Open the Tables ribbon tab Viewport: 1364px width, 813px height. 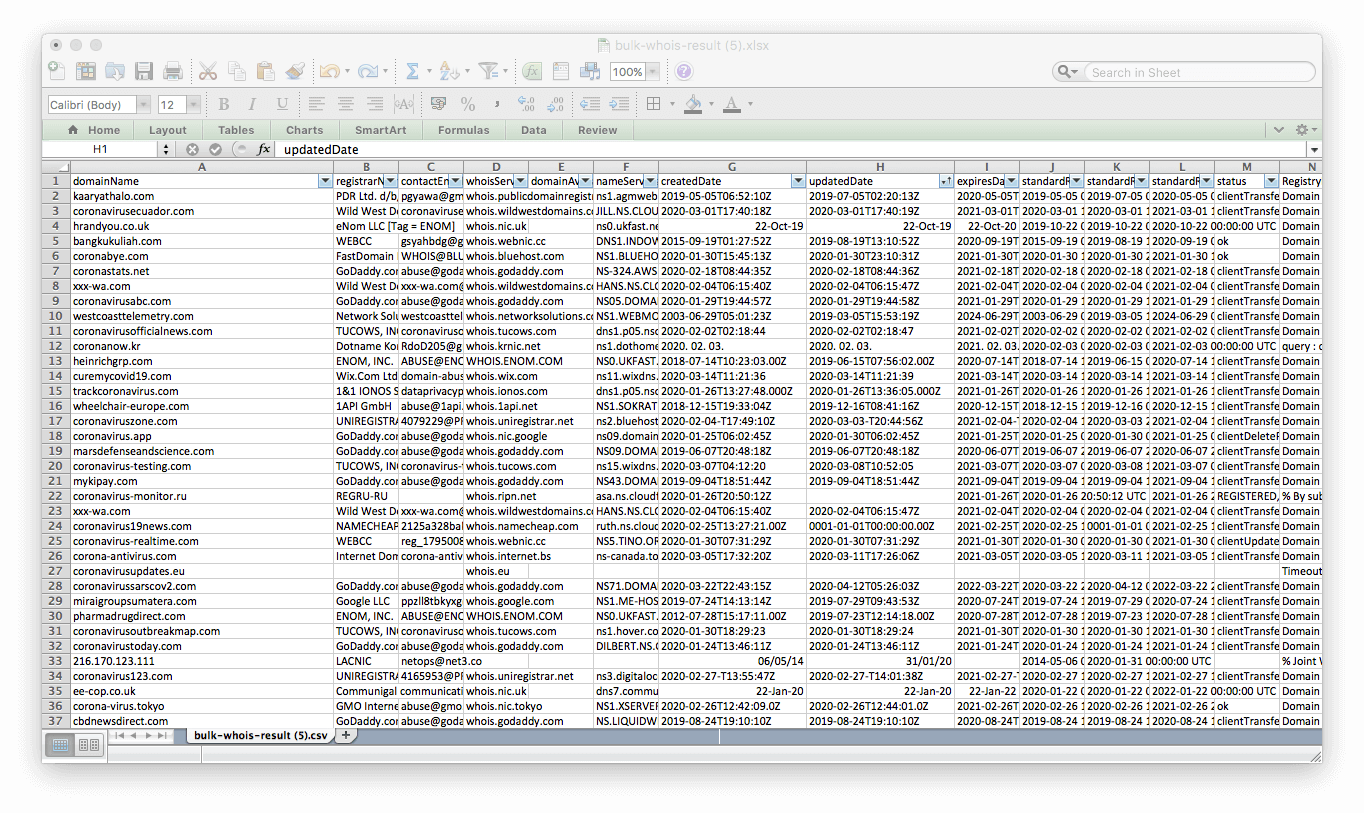pyautogui.click(x=236, y=130)
